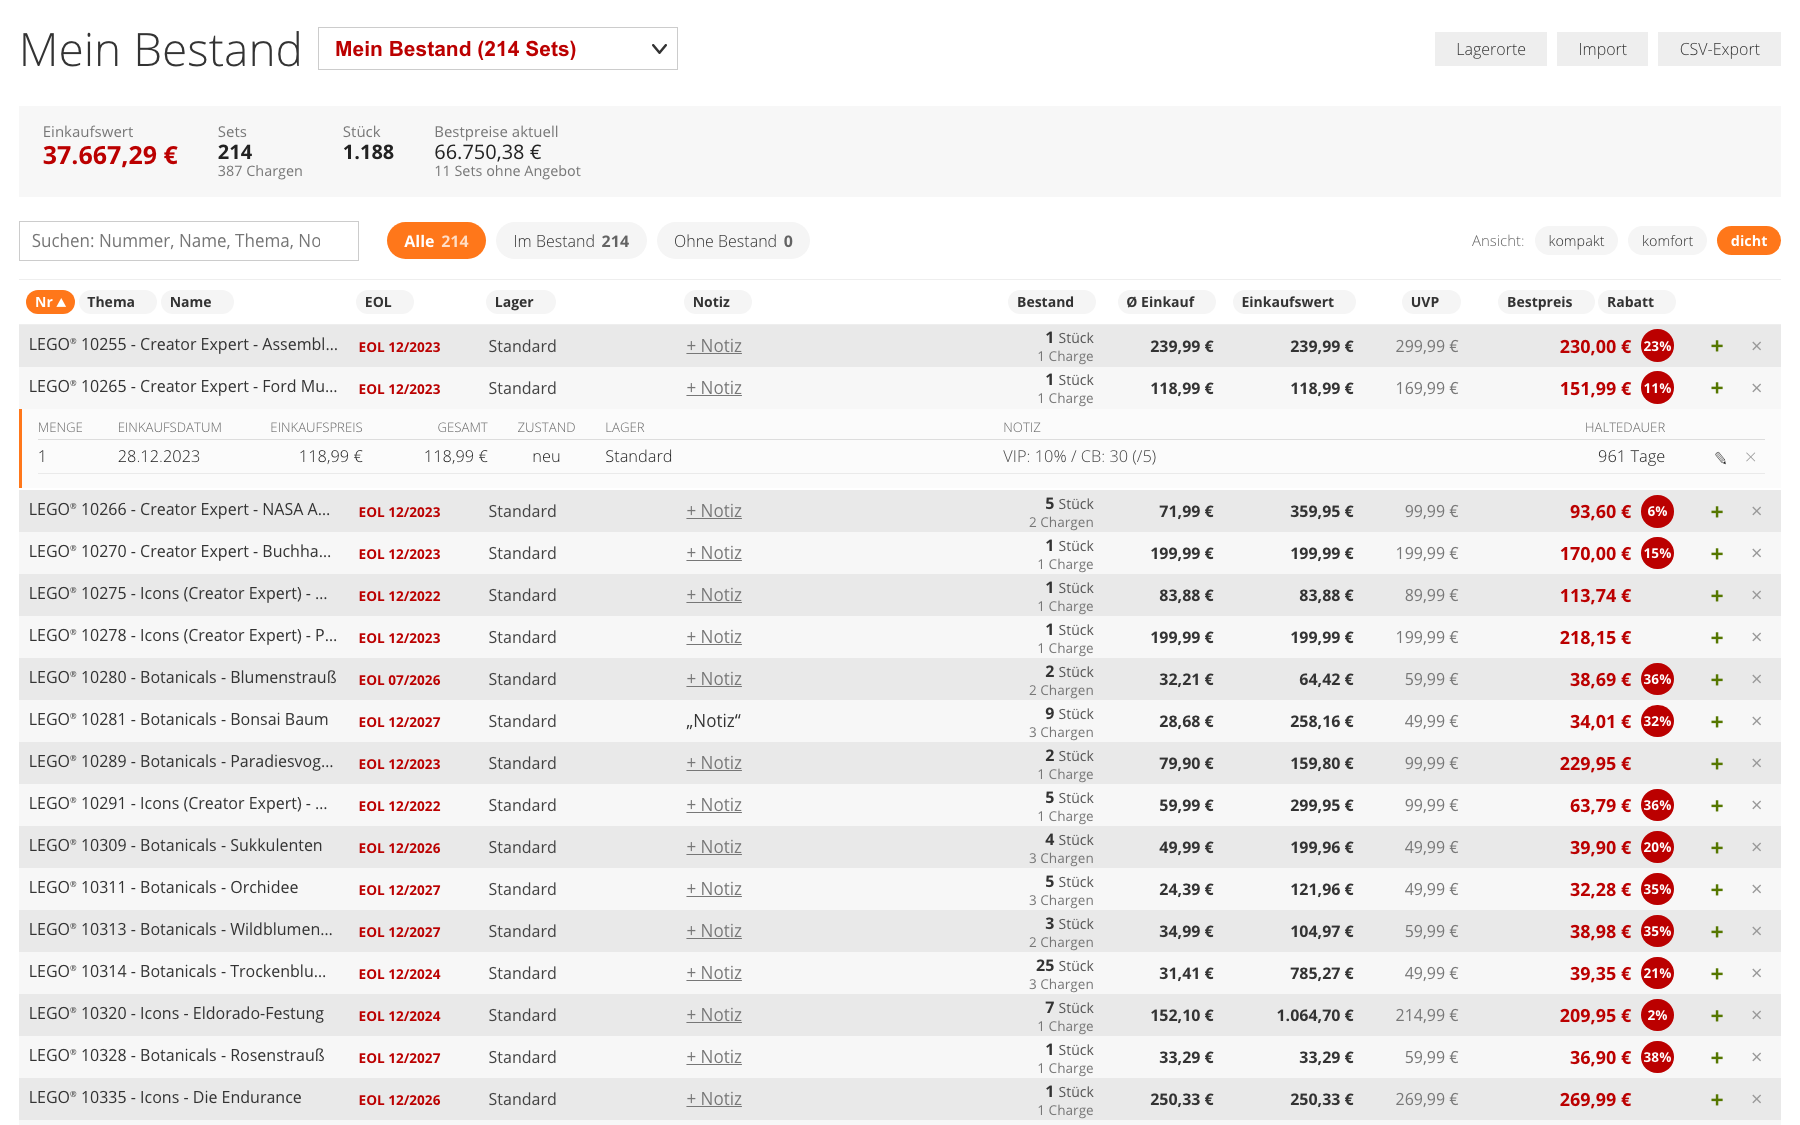Export inventory via CSV-Export

click(x=1719, y=49)
